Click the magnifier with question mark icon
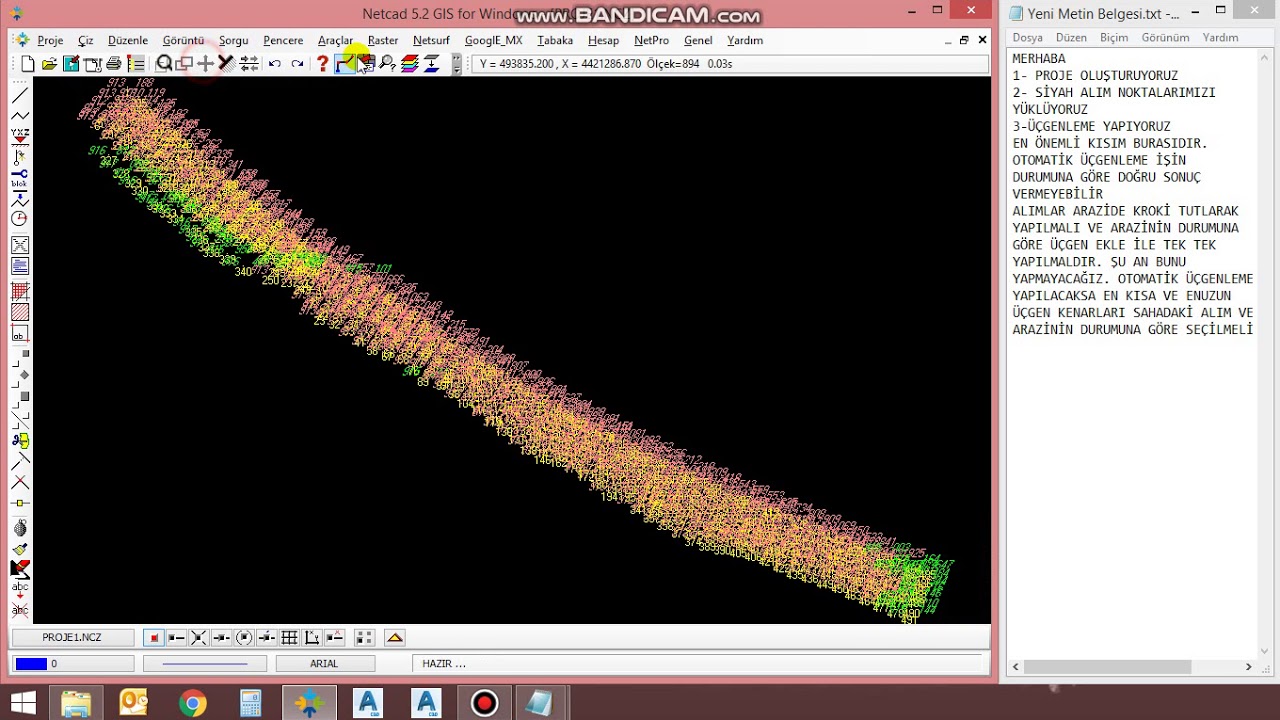The image size is (1280, 720). coord(387,64)
